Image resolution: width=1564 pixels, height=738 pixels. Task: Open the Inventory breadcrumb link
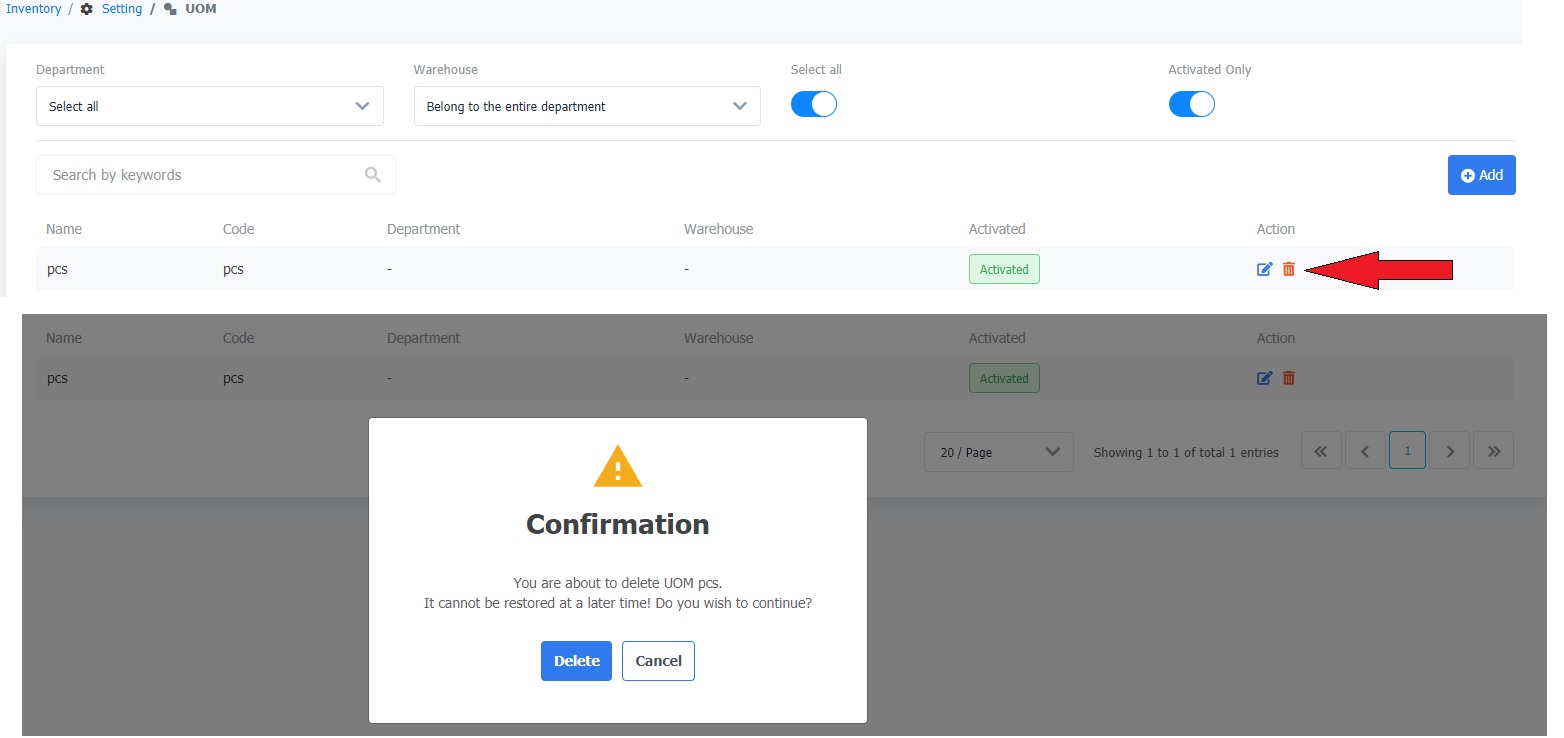[33, 9]
